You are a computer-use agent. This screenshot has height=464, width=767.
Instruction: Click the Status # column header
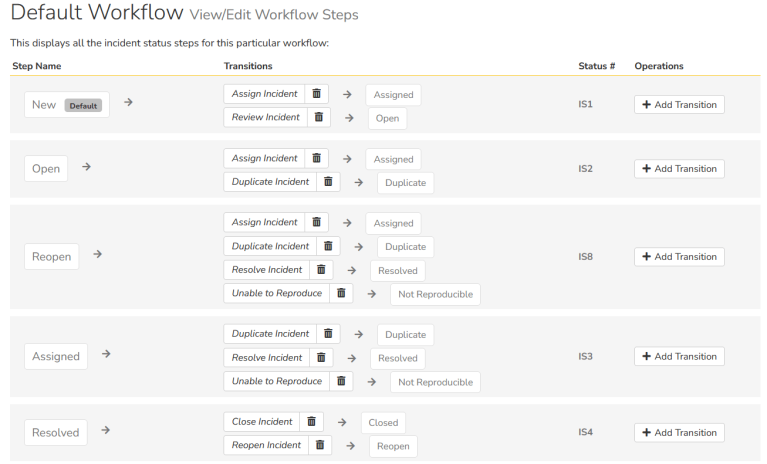[x=597, y=66]
